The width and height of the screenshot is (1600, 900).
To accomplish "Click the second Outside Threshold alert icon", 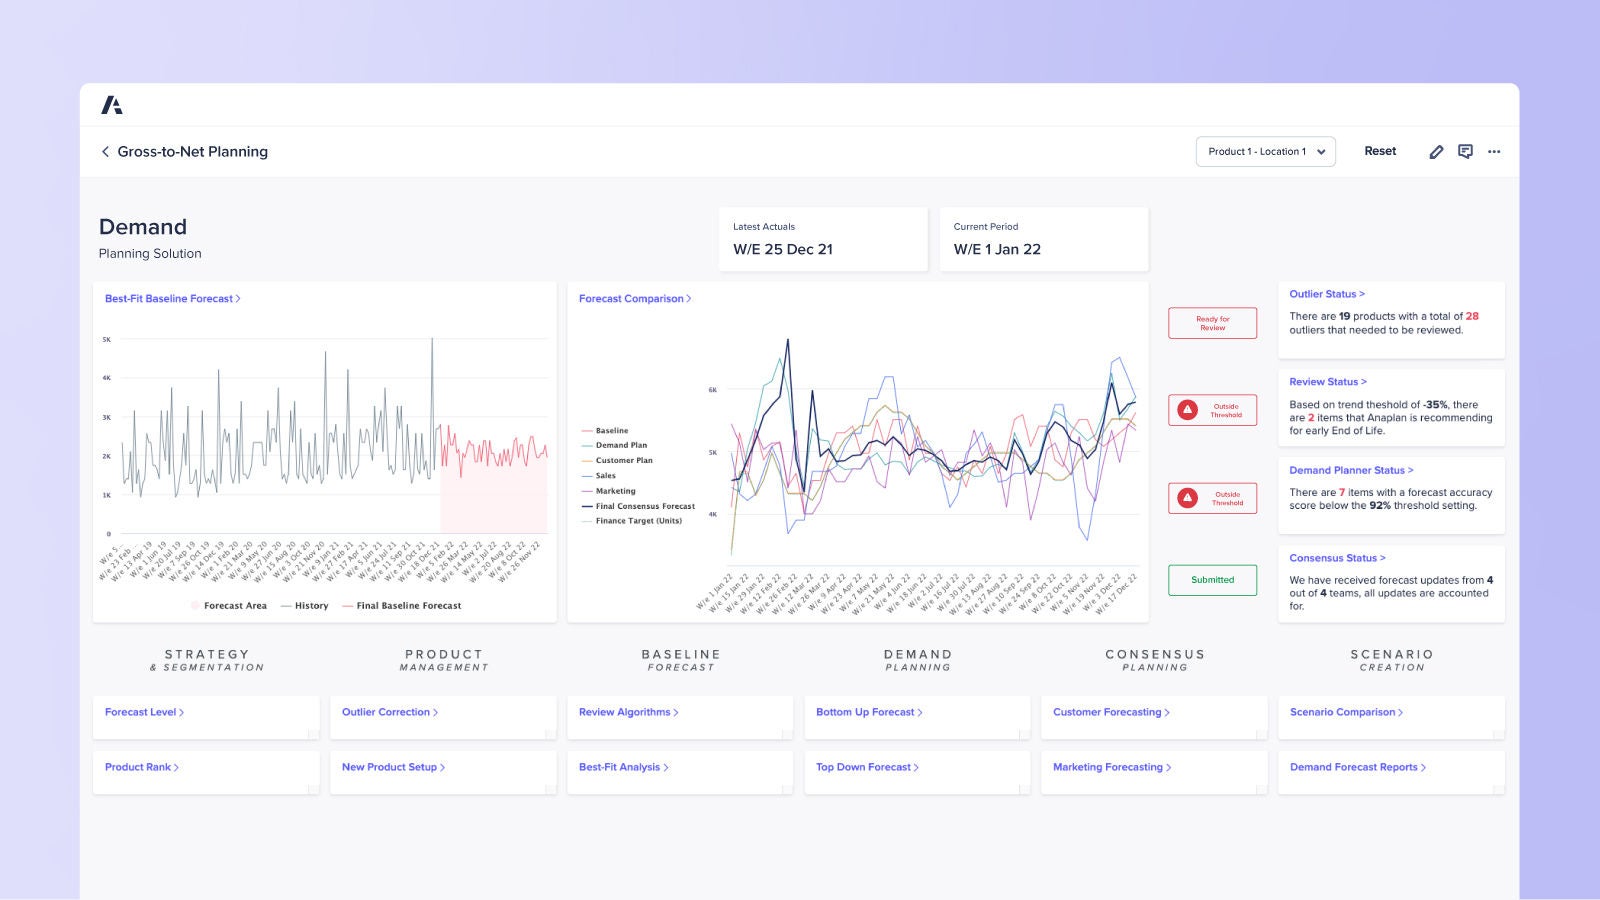I will (x=1186, y=497).
